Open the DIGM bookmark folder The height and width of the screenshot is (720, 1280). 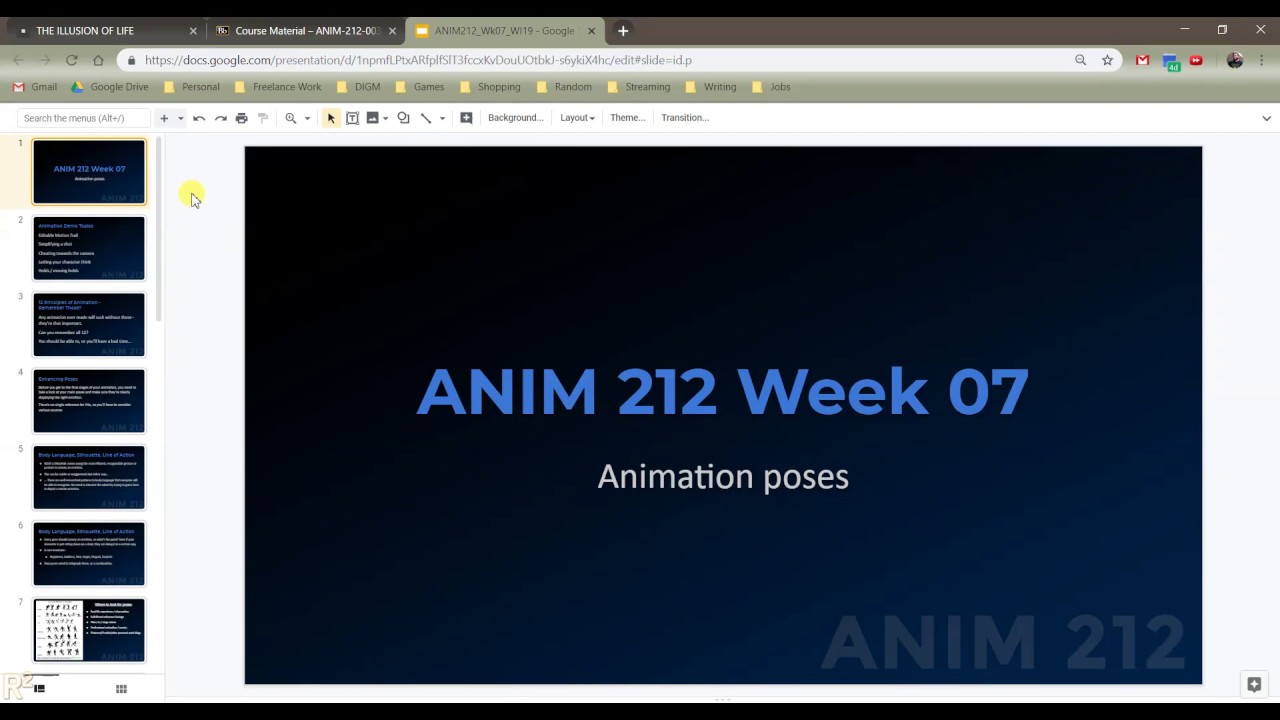tap(358, 87)
